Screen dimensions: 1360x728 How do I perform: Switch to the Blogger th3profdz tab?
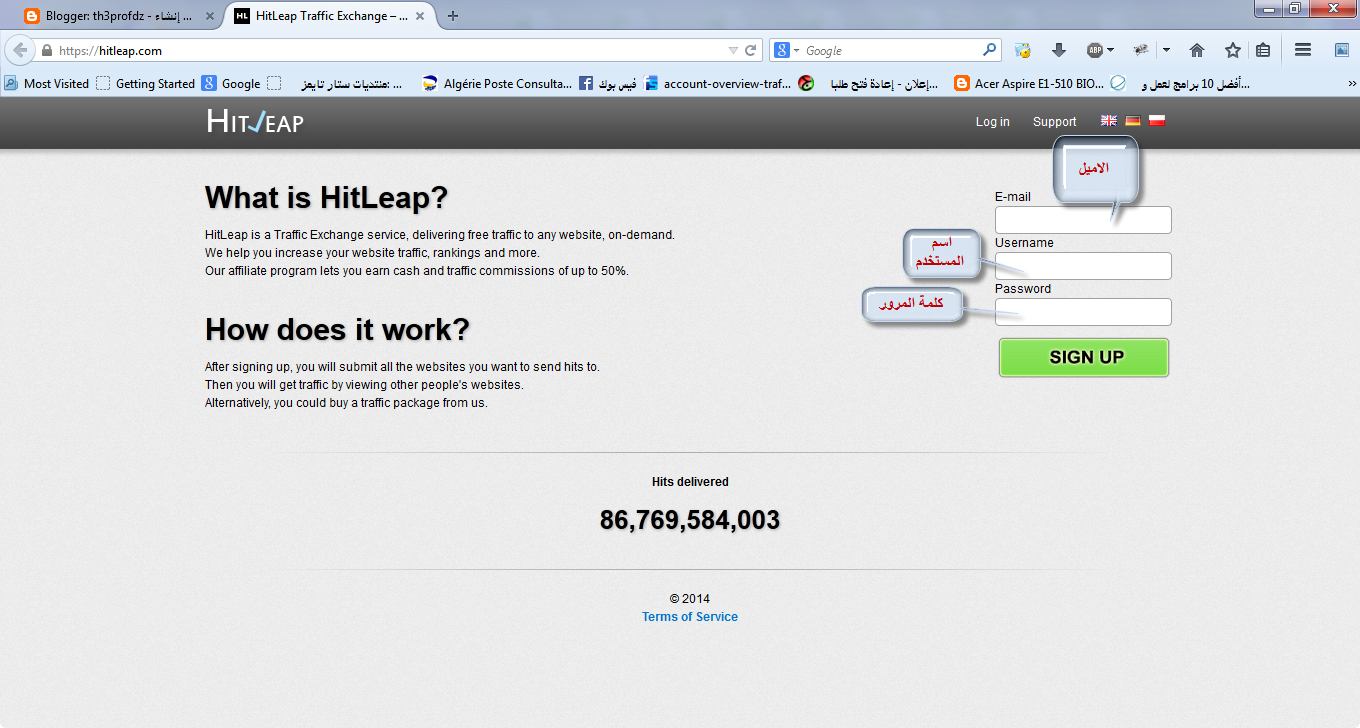pyautogui.click(x=119, y=16)
